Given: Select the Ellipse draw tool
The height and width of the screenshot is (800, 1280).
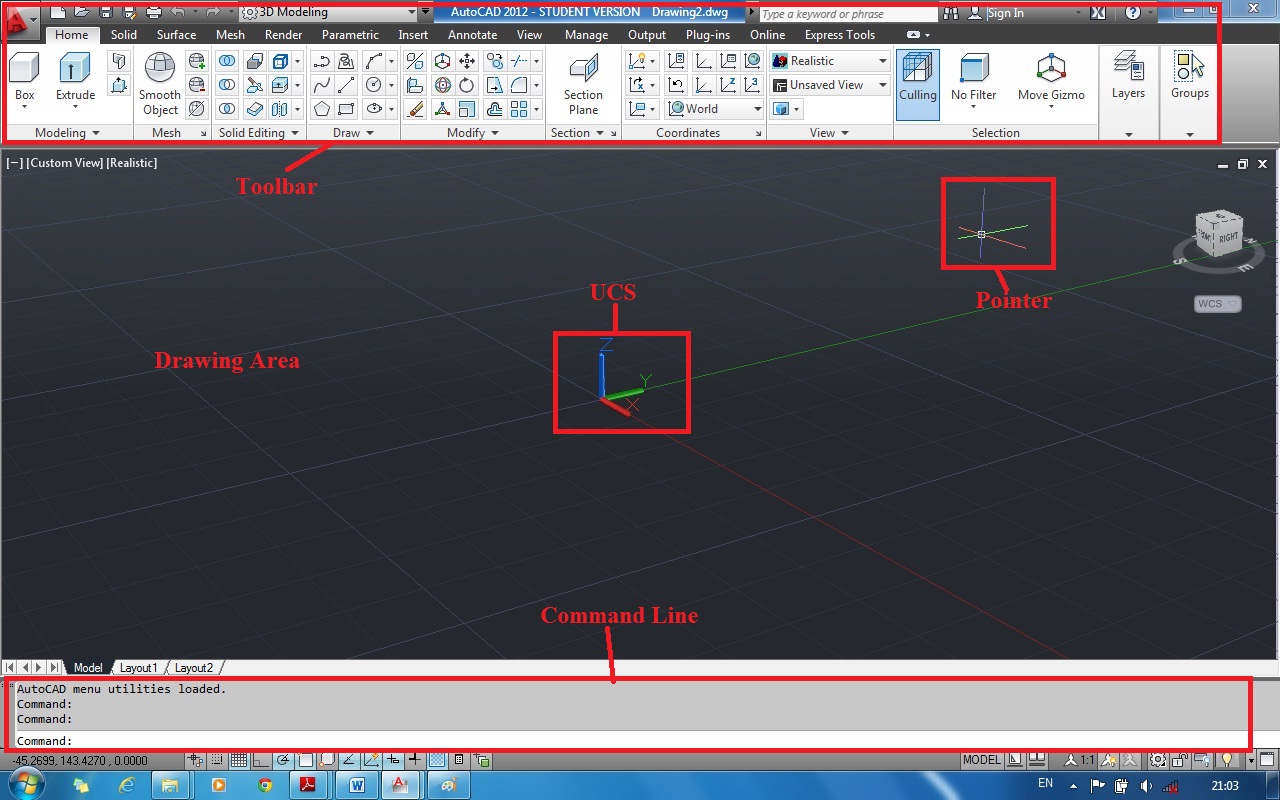Looking at the screenshot, I should pos(374,109).
